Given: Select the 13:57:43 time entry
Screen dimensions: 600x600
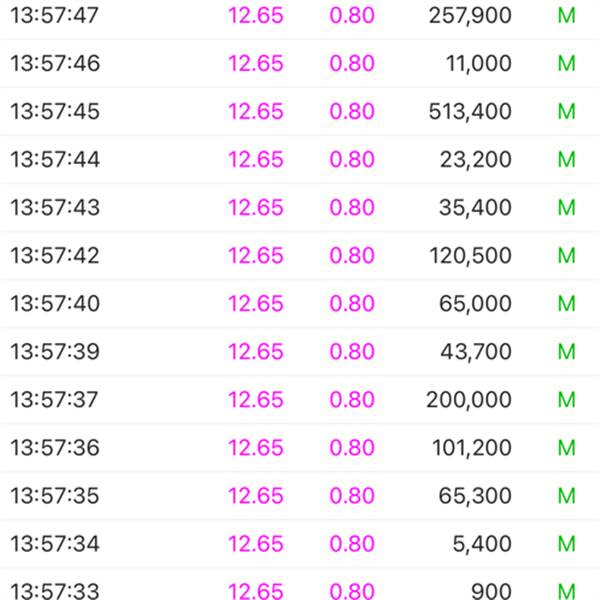Looking at the screenshot, I should [55, 207].
